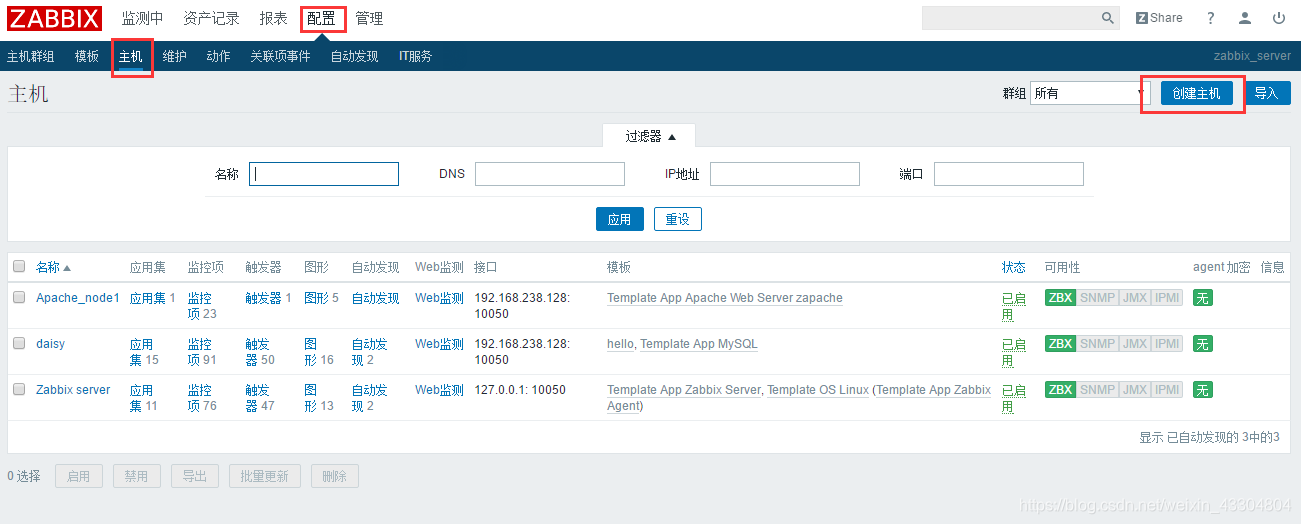The width and height of the screenshot is (1301, 524).
Task: Click the logout power icon
Action: click(1279, 18)
